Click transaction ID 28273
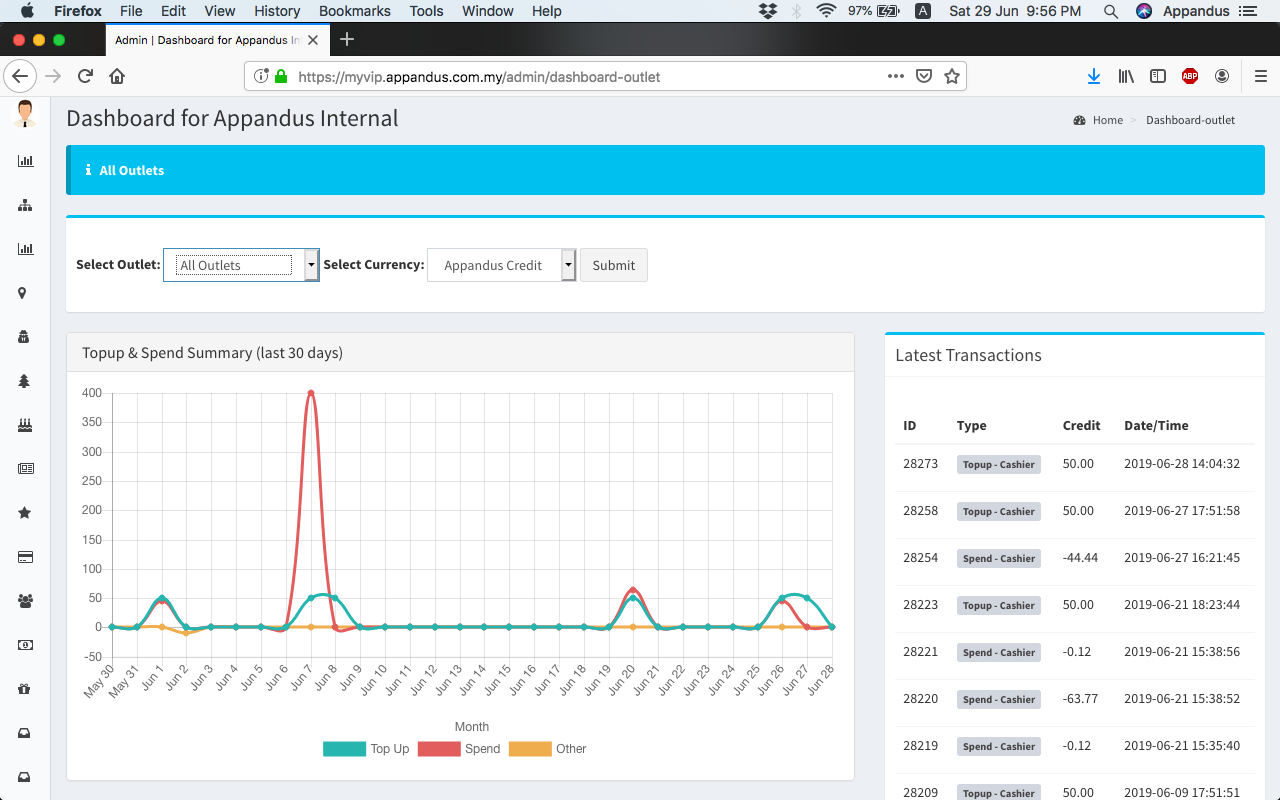Screen dimensions: 1280x800 pos(920,464)
